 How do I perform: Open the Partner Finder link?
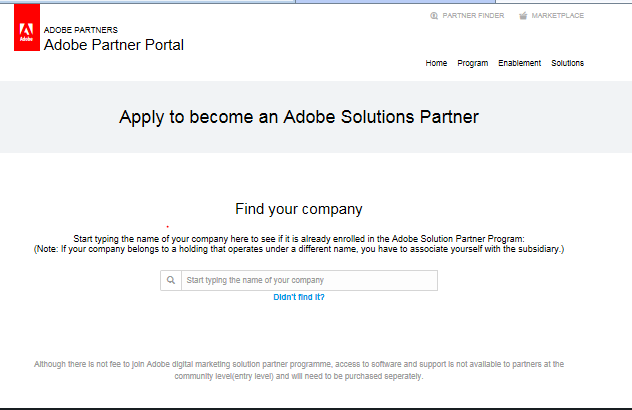coord(473,16)
